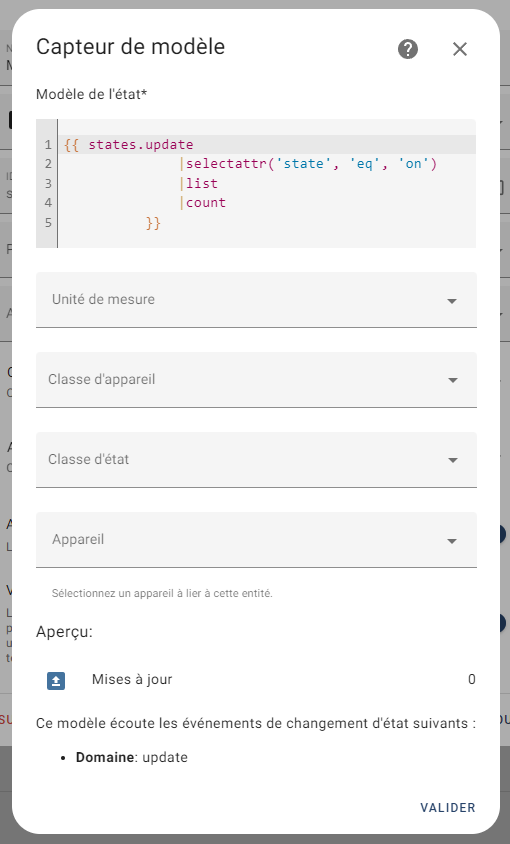Select the Appareil device picker field
Viewport: 510px width, 844px height.
pyautogui.click(x=256, y=540)
